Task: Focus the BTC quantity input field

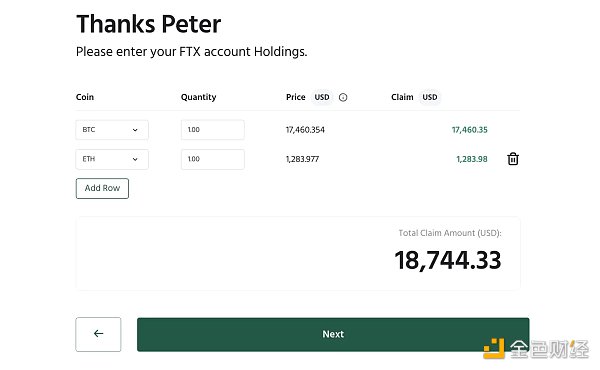Action: tap(213, 130)
